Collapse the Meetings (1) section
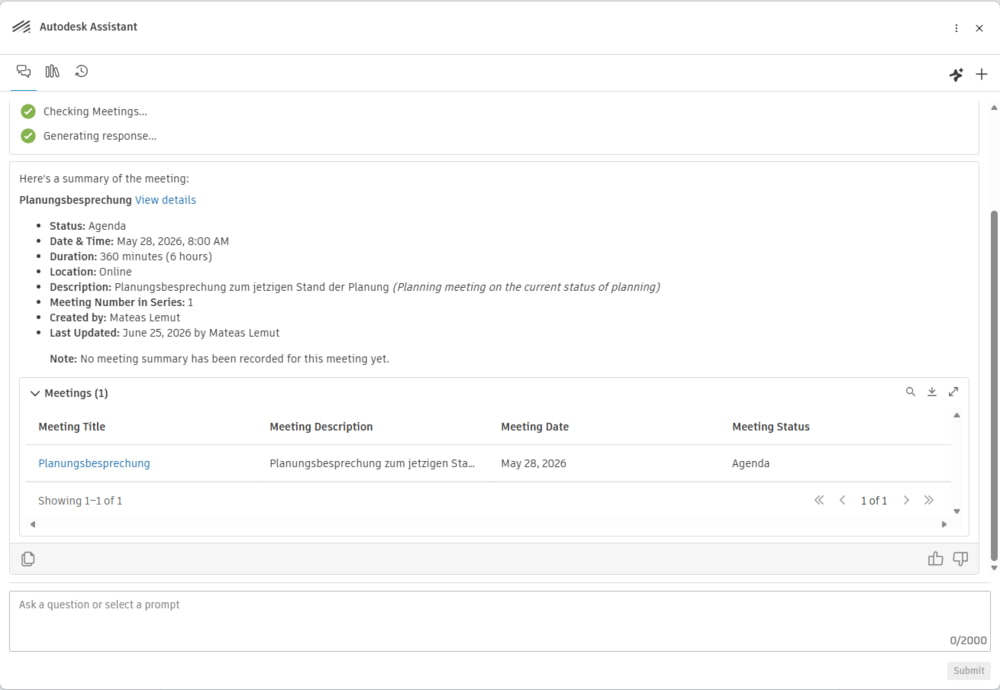Image resolution: width=1000 pixels, height=690 pixels. click(x=35, y=393)
